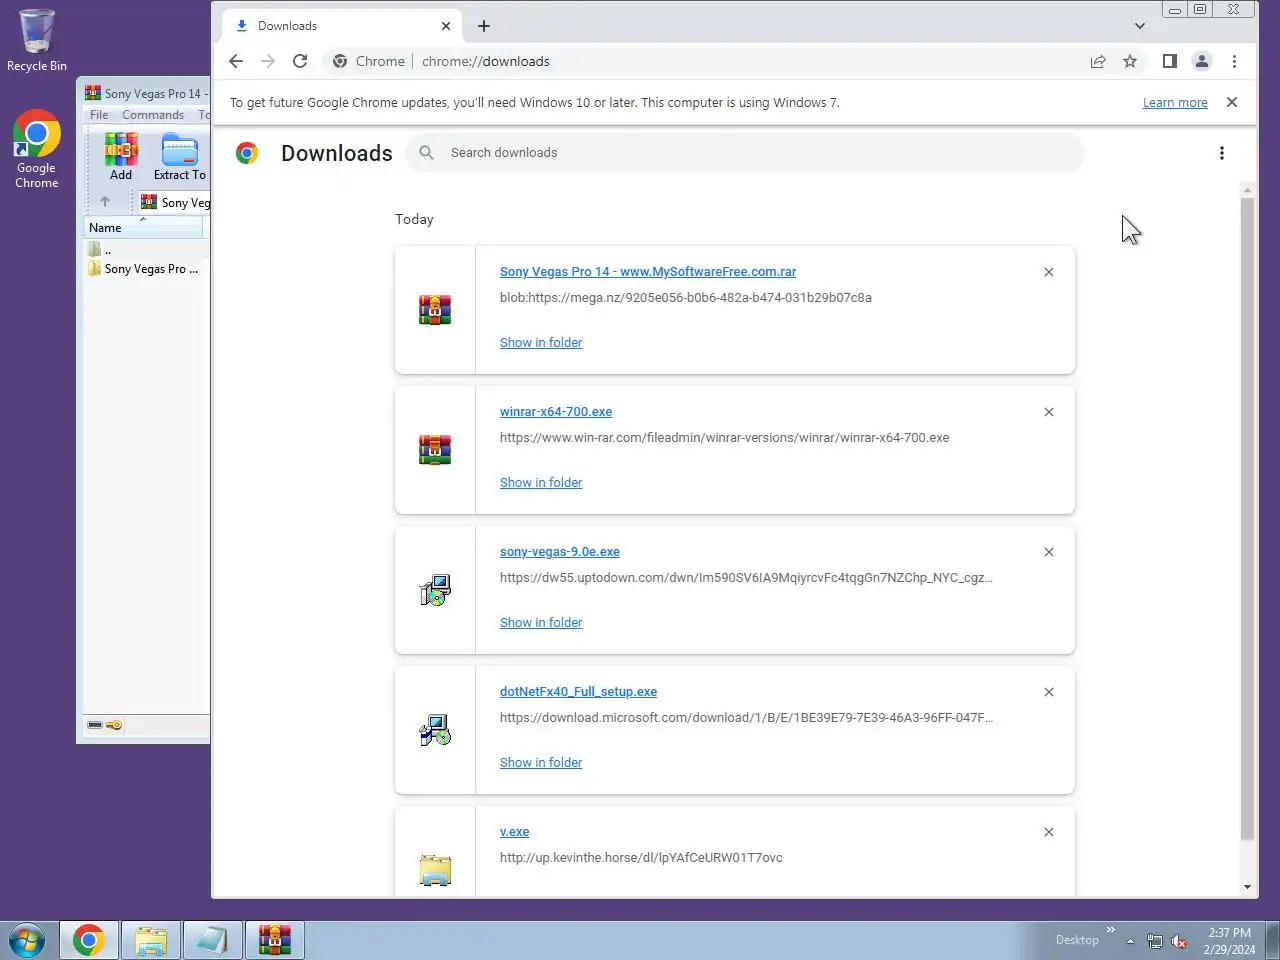Screen dimensions: 1280x960
Task: Click the Name column header in WinRAR
Action: [x=145, y=228]
